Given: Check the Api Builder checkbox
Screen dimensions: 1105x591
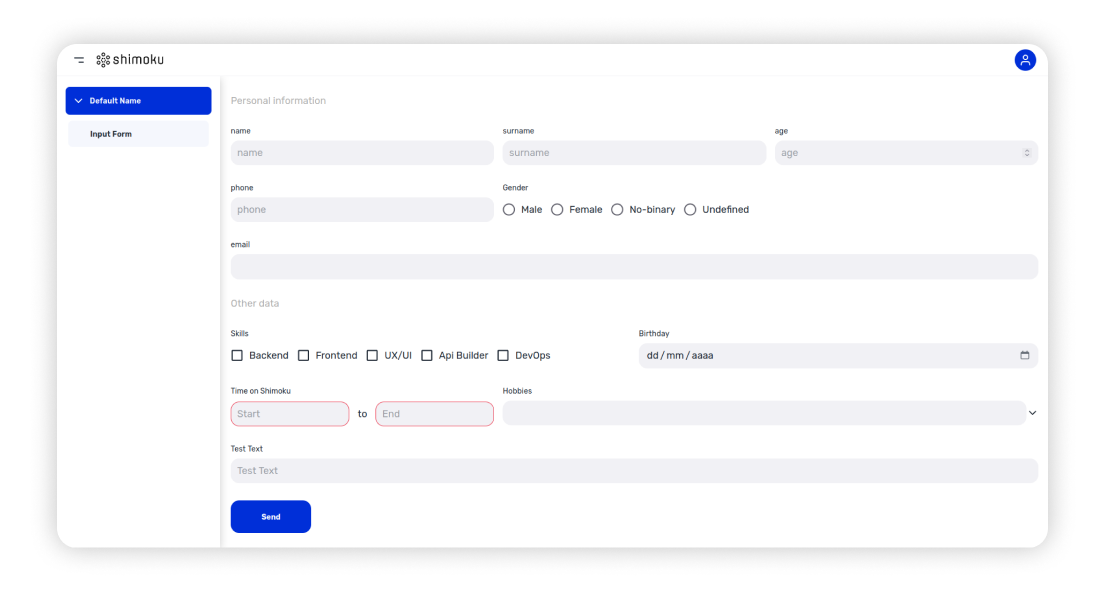Looking at the screenshot, I should point(427,355).
